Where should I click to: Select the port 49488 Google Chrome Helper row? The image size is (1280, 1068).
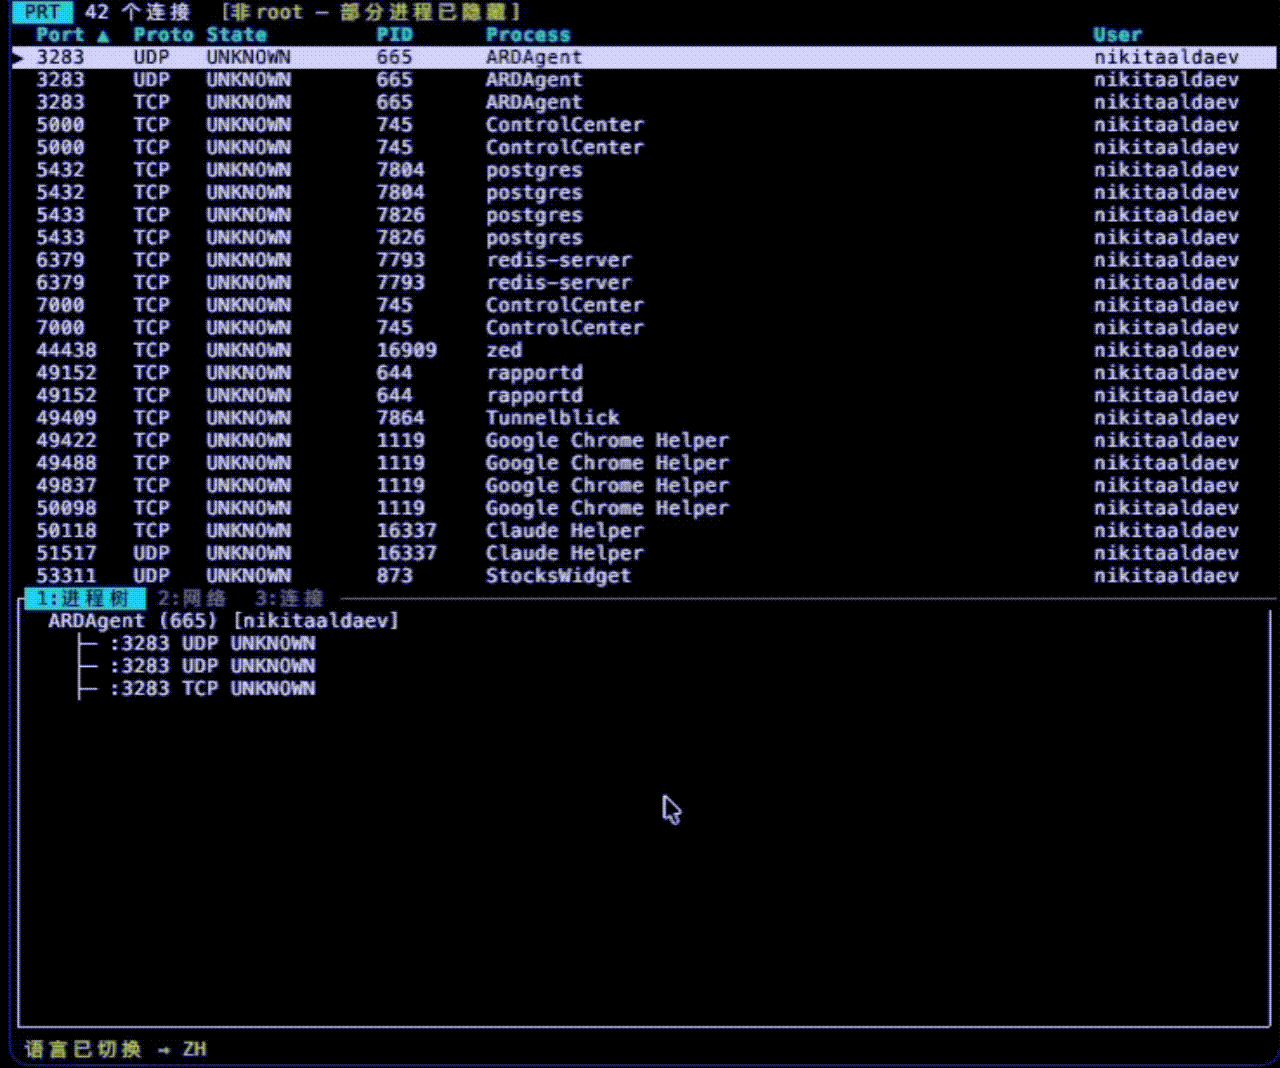pyautogui.click(x=645, y=463)
